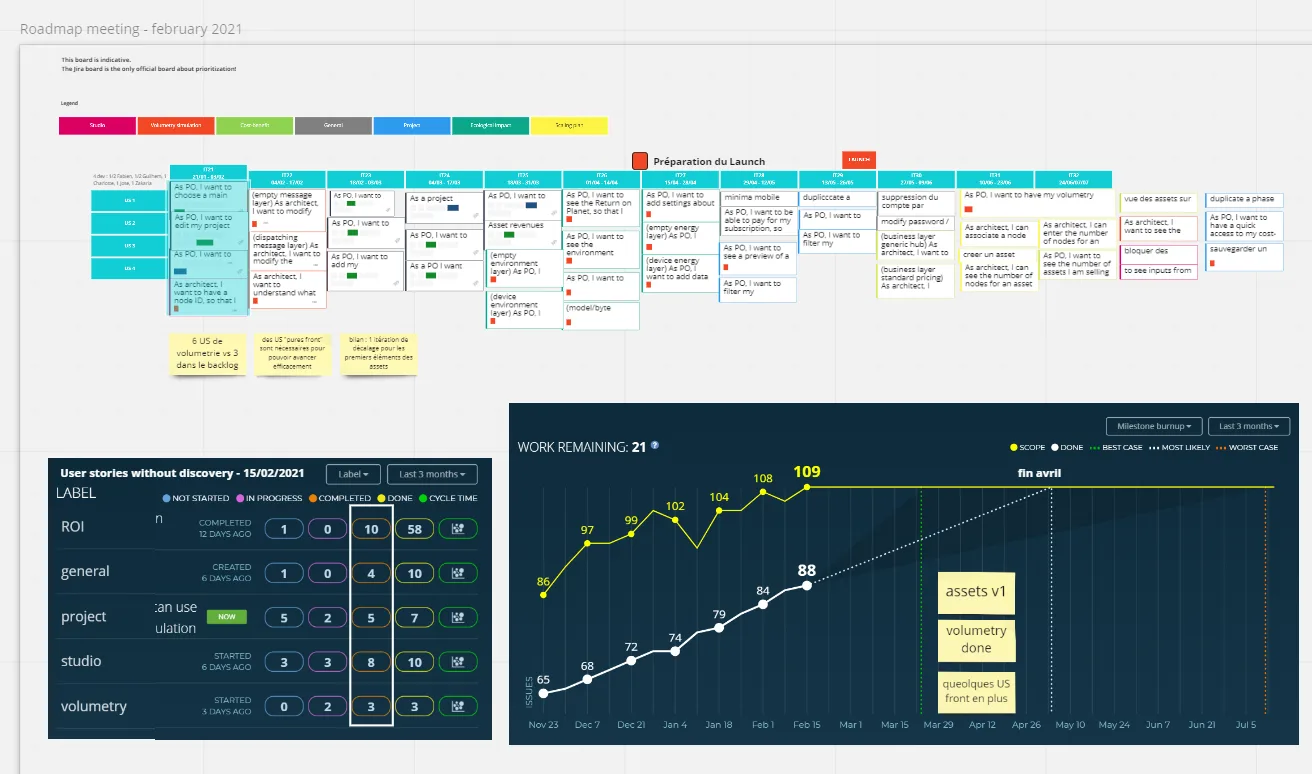Click the ROI row done count 58
The height and width of the screenshot is (774, 1312).
click(x=415, y=528)
